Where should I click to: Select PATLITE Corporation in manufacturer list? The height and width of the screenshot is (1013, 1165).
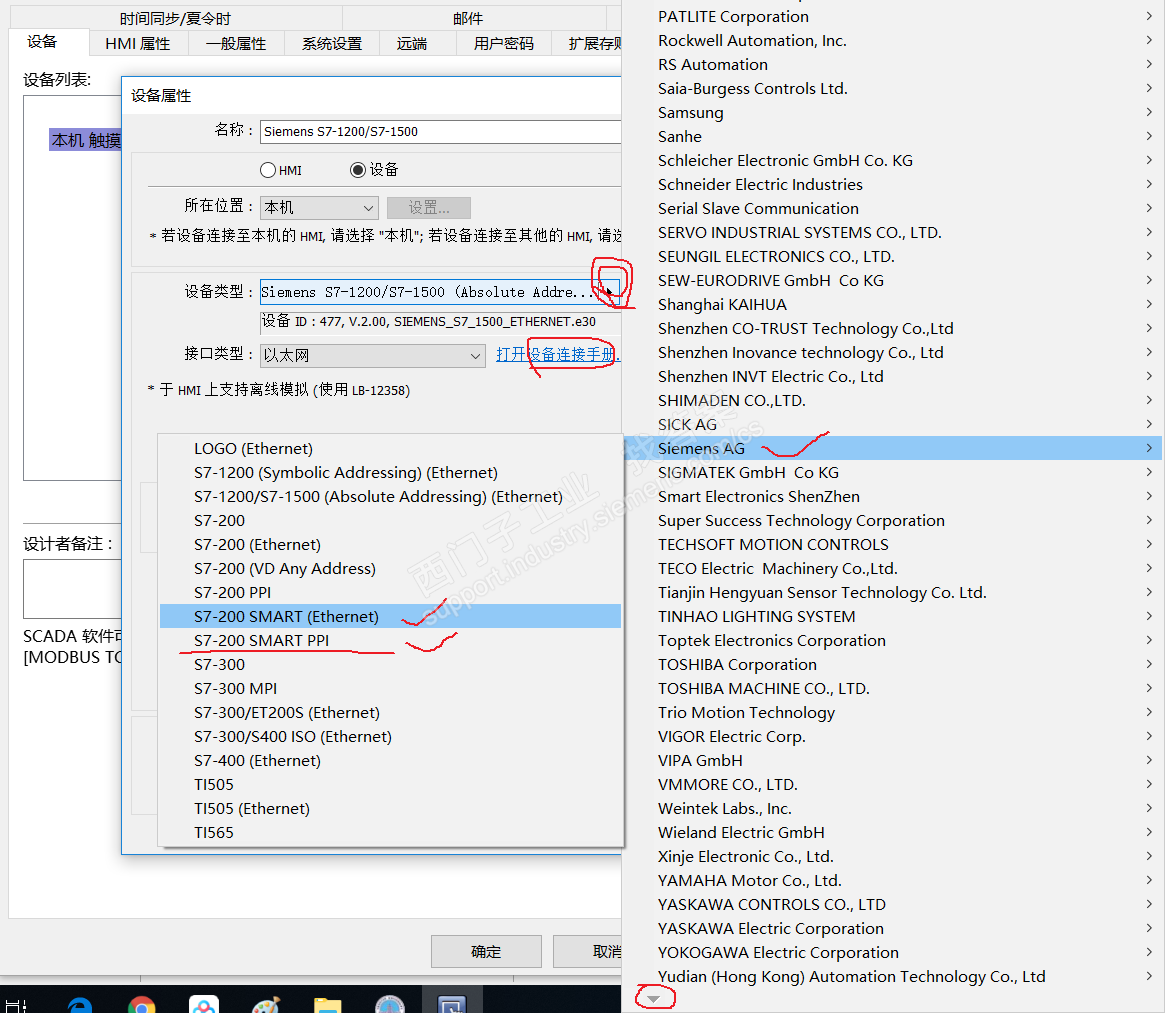pos(894,16)
